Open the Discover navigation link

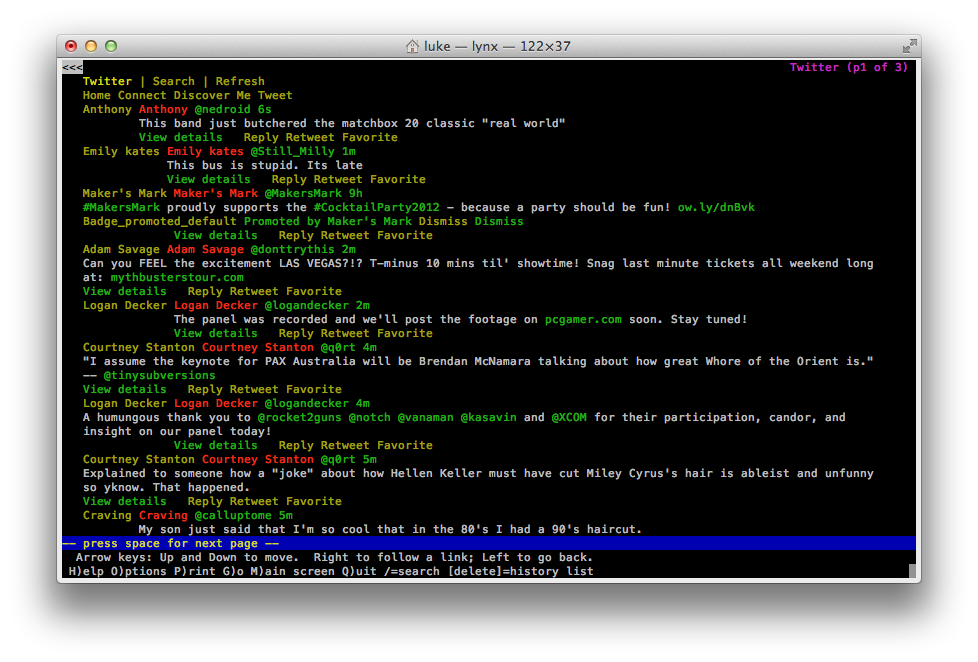[202, 96]
